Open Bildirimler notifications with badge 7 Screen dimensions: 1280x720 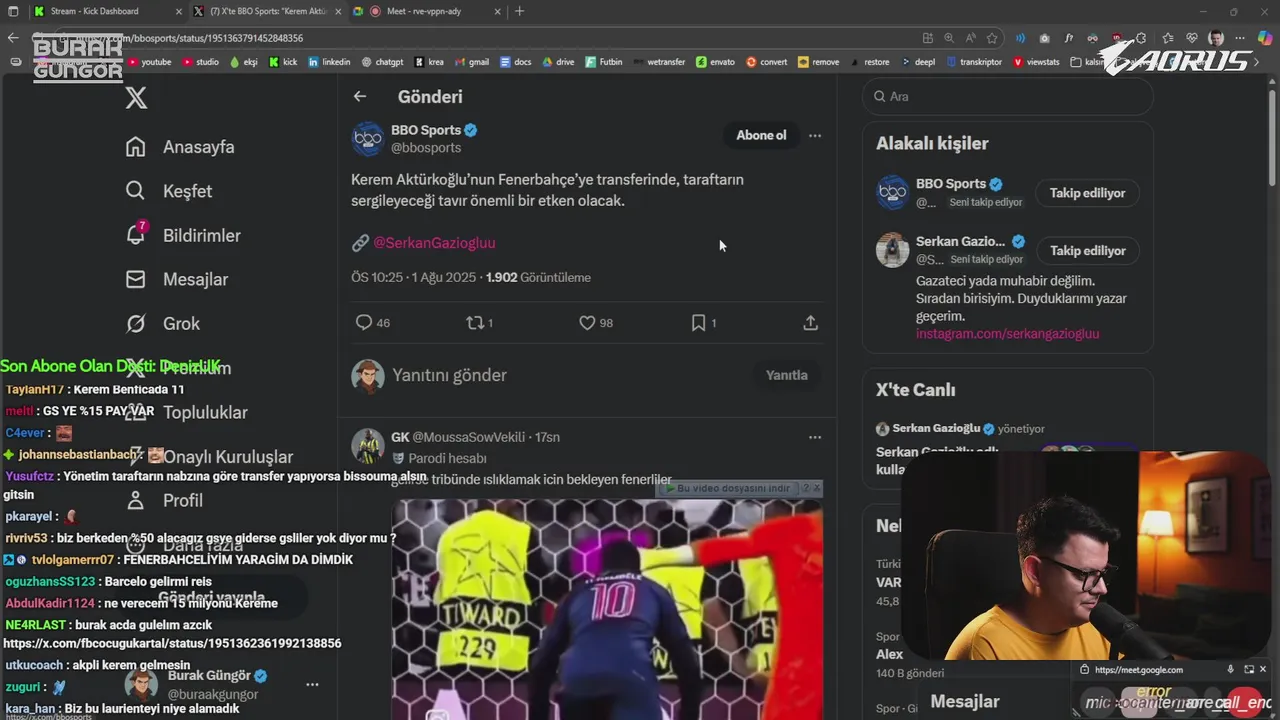(x=182, y=235)
